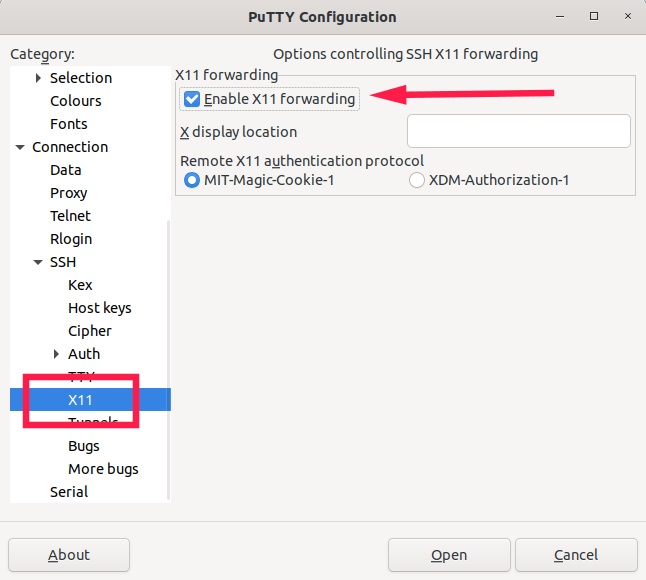Viewport: 646px width, 580px height.
Task: Expand the Auth subcategory arrow
Action: coord(57,354)
